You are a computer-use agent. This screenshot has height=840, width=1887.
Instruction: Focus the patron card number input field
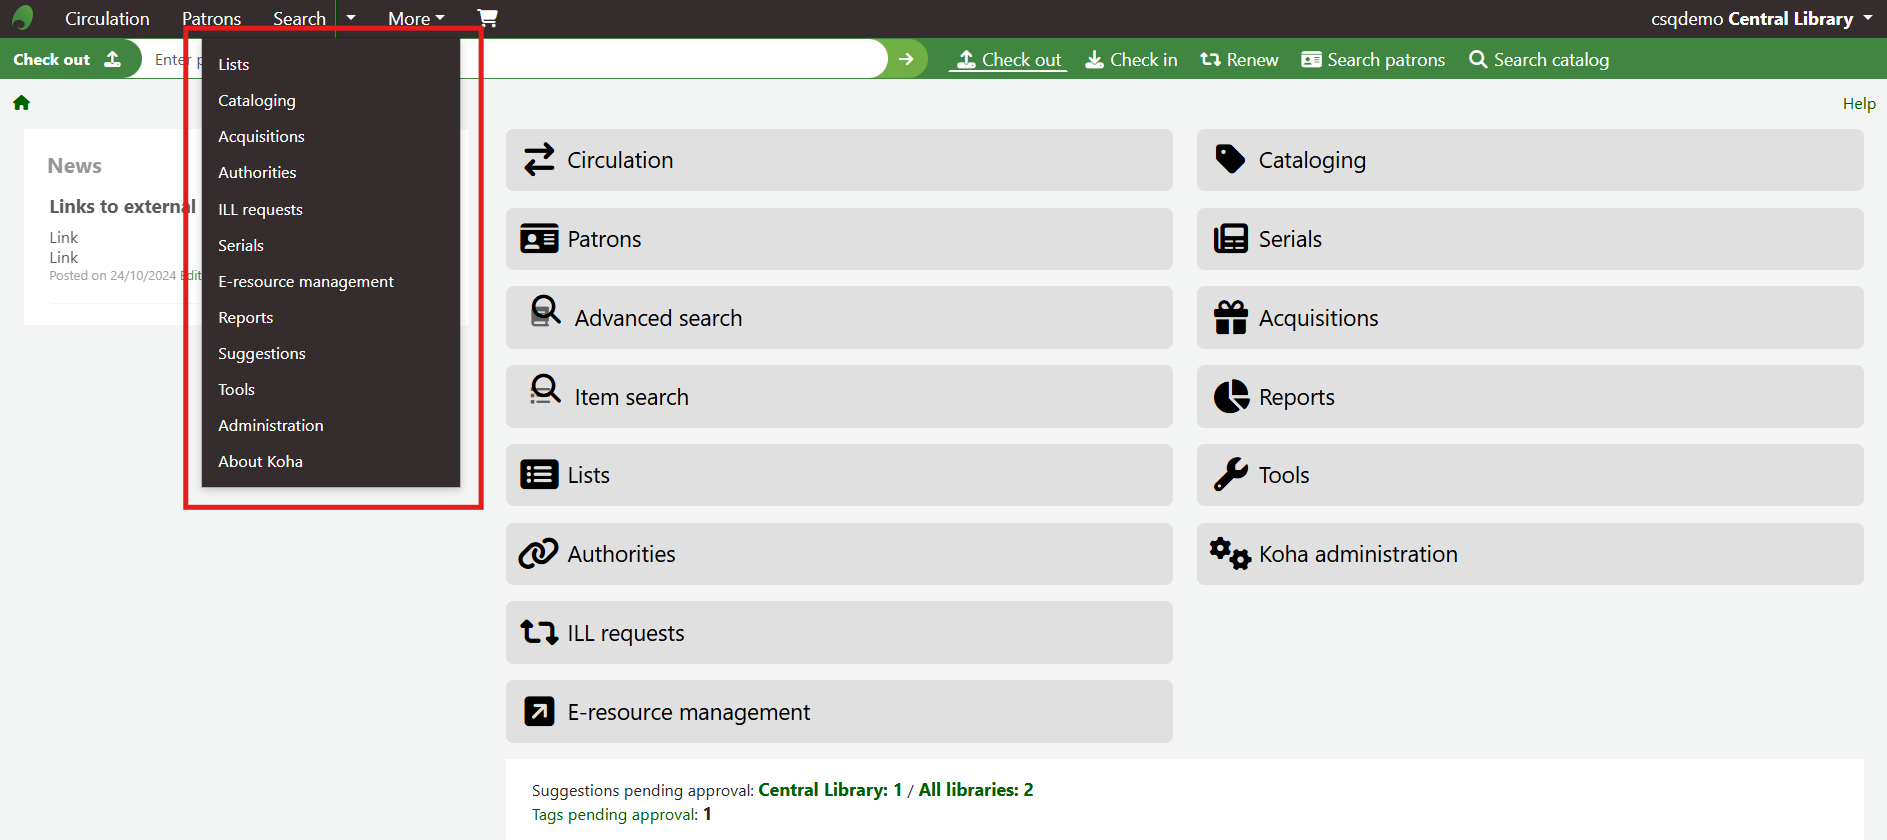click(x=515, y=59)
